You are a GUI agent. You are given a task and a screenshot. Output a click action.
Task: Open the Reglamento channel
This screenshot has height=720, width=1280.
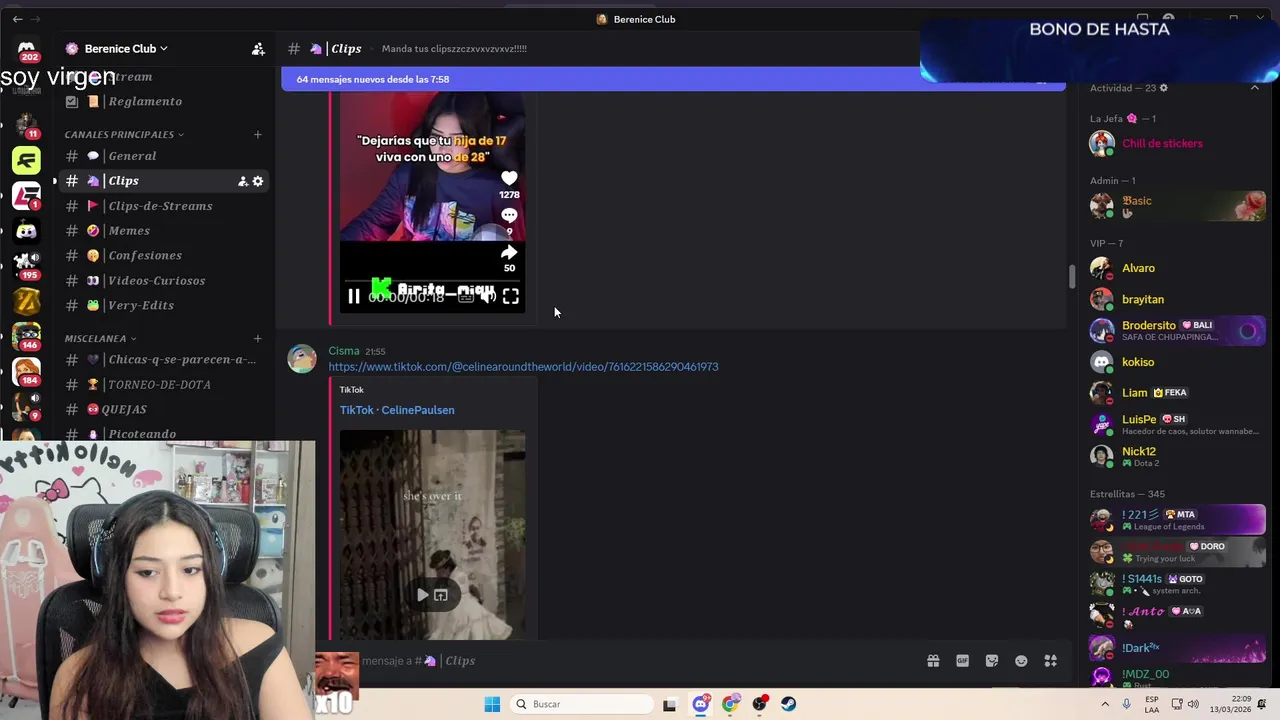(160, 101)
